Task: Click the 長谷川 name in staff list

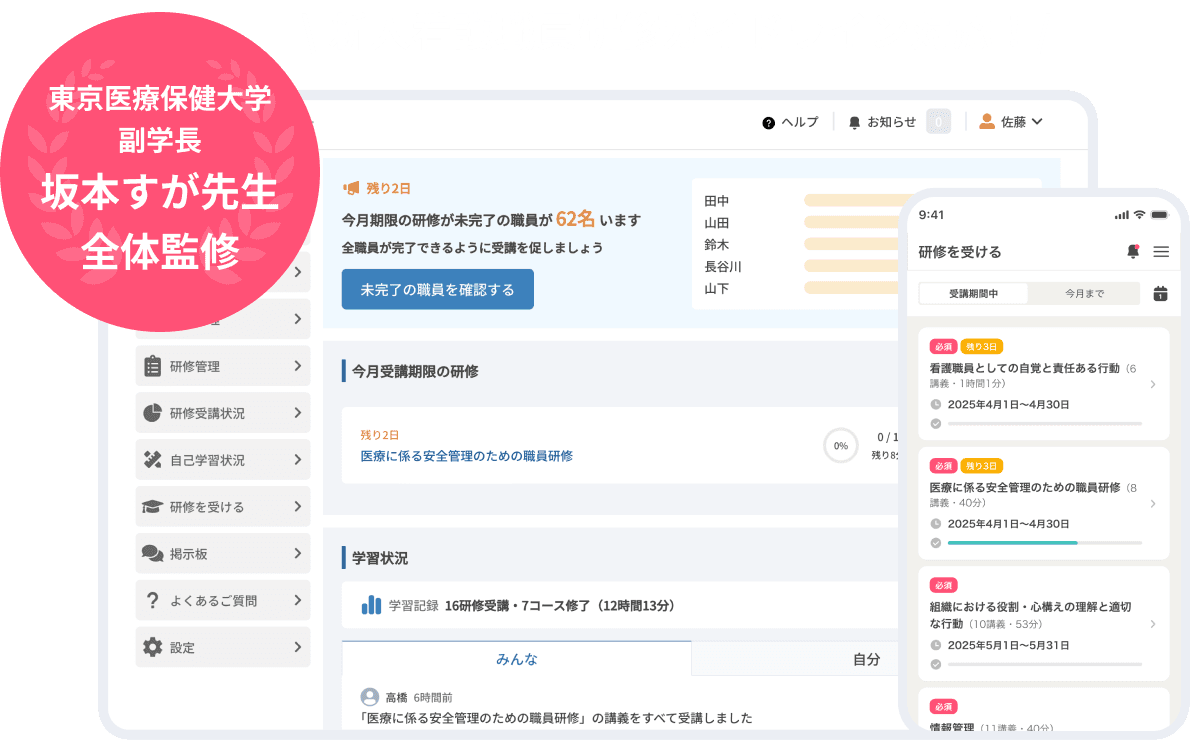Action: pos(722,267)
